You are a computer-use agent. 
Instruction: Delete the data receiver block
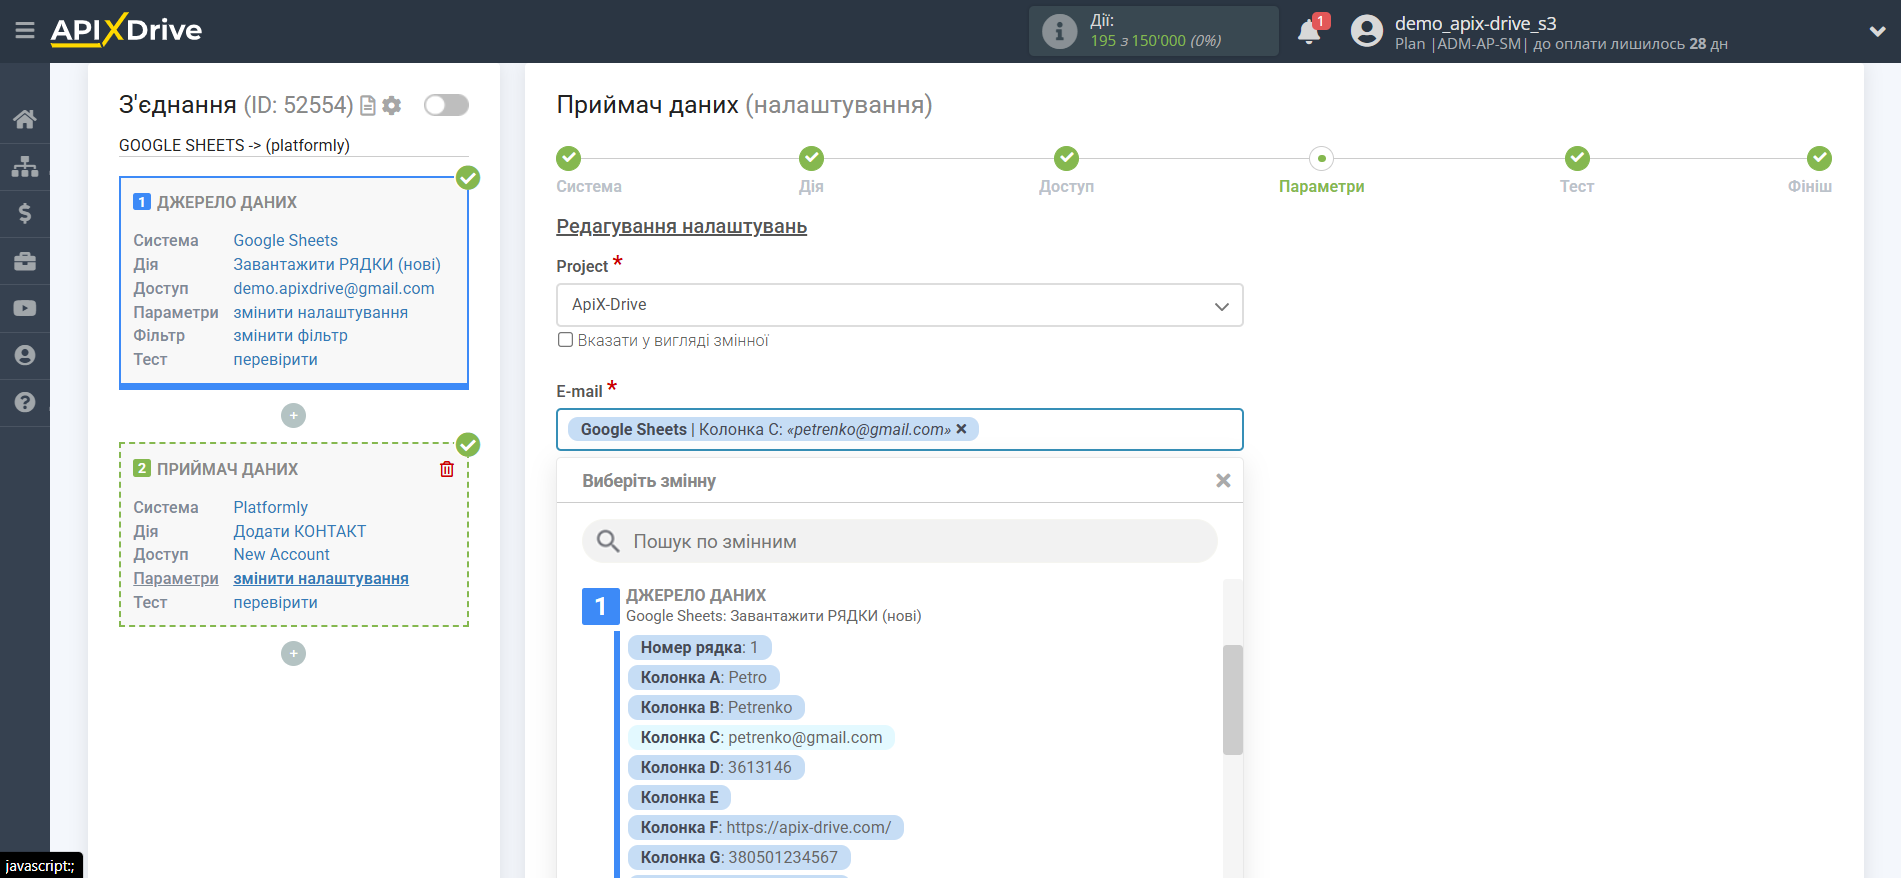tap(447, 469)
